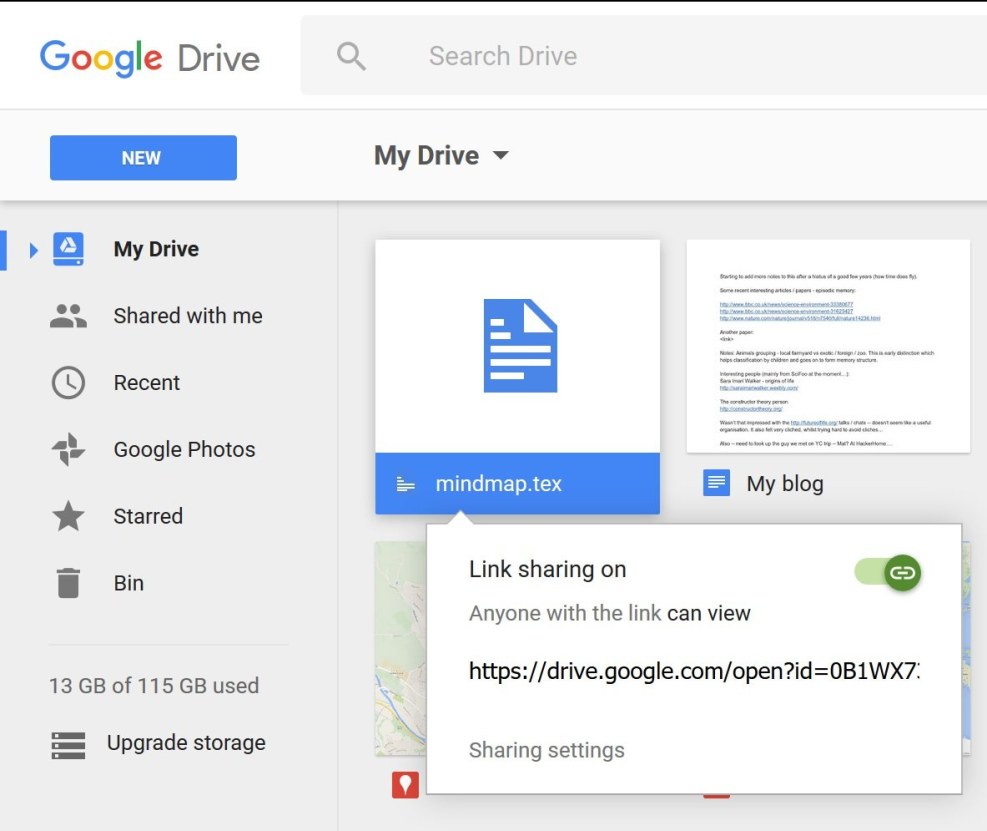Expand My Drive in the sidebar

coord(33,249)
